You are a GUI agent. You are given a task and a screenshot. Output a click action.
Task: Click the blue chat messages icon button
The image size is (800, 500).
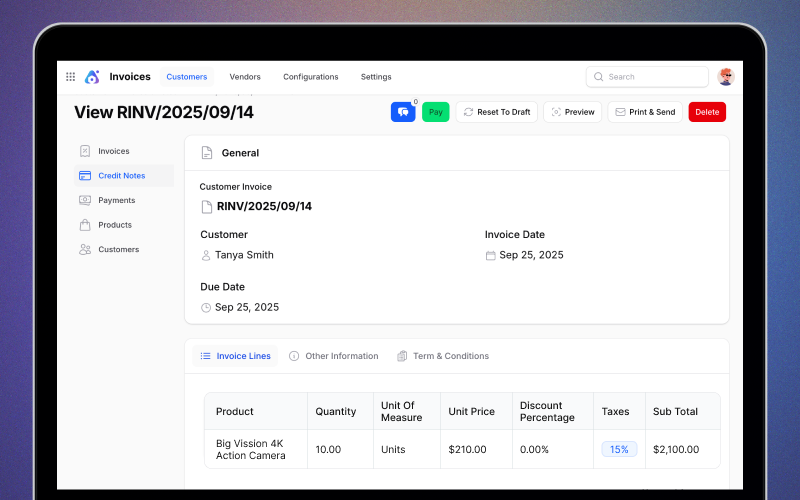(x=403, y=112)
